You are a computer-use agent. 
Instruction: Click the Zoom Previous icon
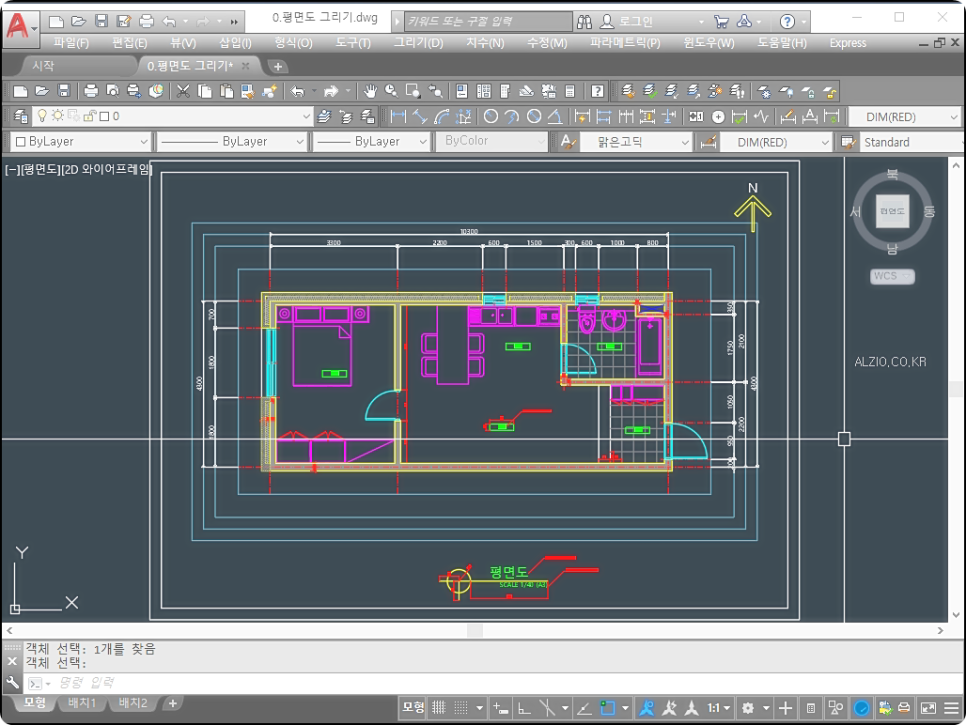pos(436,92)
